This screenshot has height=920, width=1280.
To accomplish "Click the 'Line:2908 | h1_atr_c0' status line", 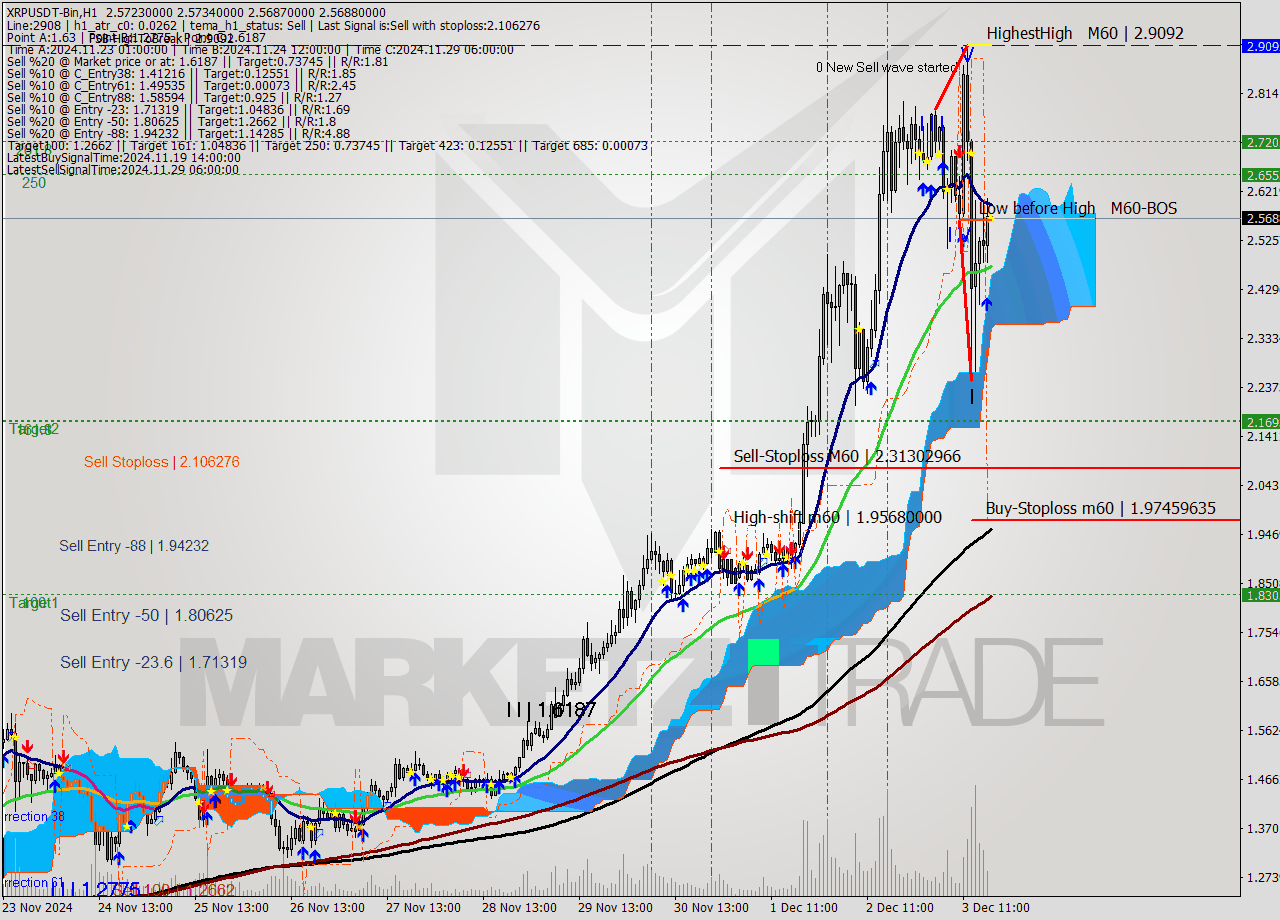I will pos(272,25).
